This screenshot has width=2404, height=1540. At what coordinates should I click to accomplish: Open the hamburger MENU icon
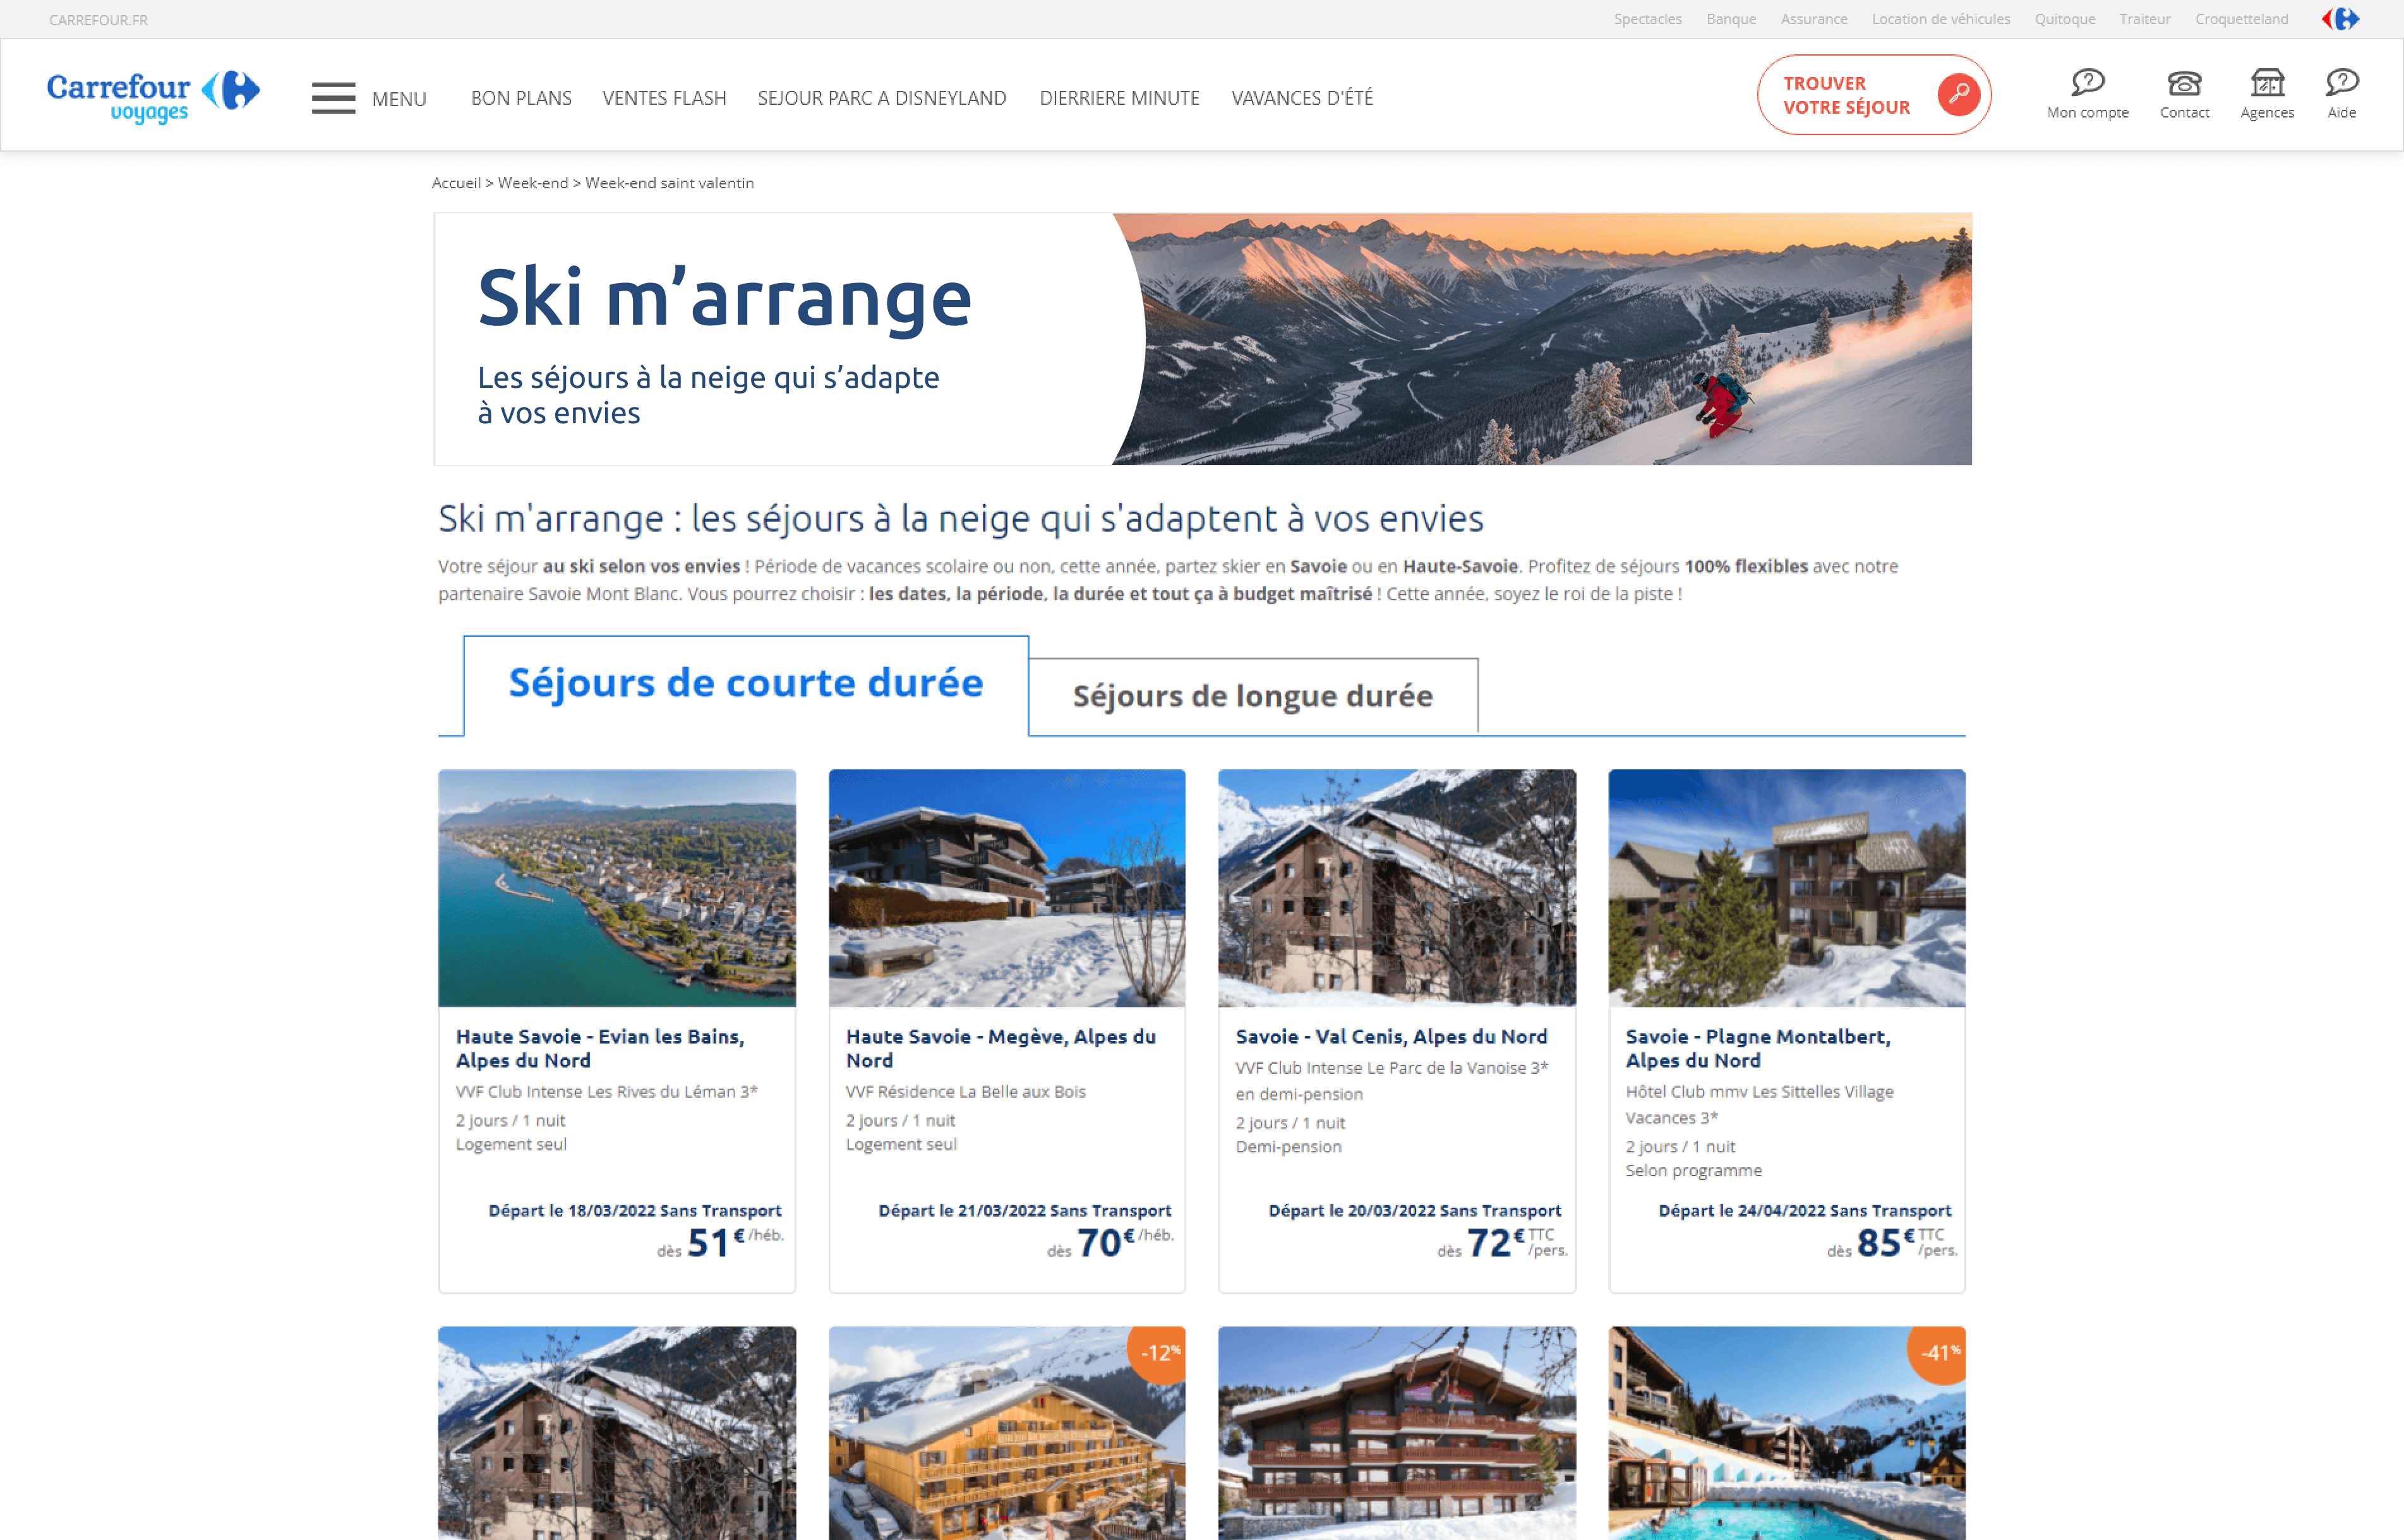tap(333, 98)
